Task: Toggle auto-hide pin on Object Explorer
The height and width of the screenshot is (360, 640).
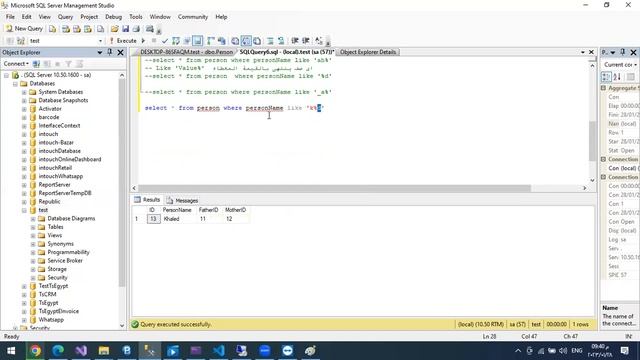Action: click(x=110, y=52)
